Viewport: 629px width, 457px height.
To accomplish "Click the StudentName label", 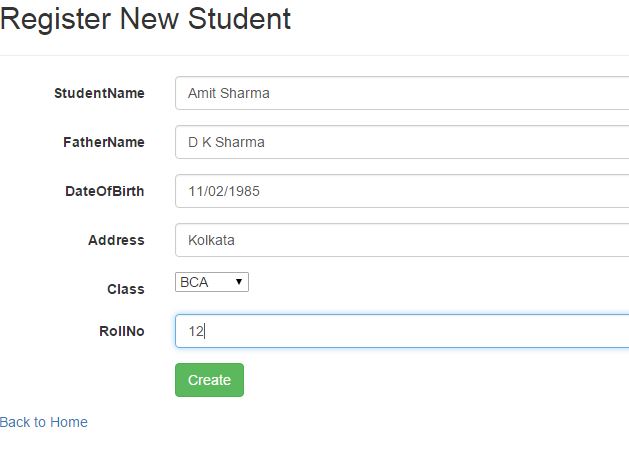I will 99,93.
